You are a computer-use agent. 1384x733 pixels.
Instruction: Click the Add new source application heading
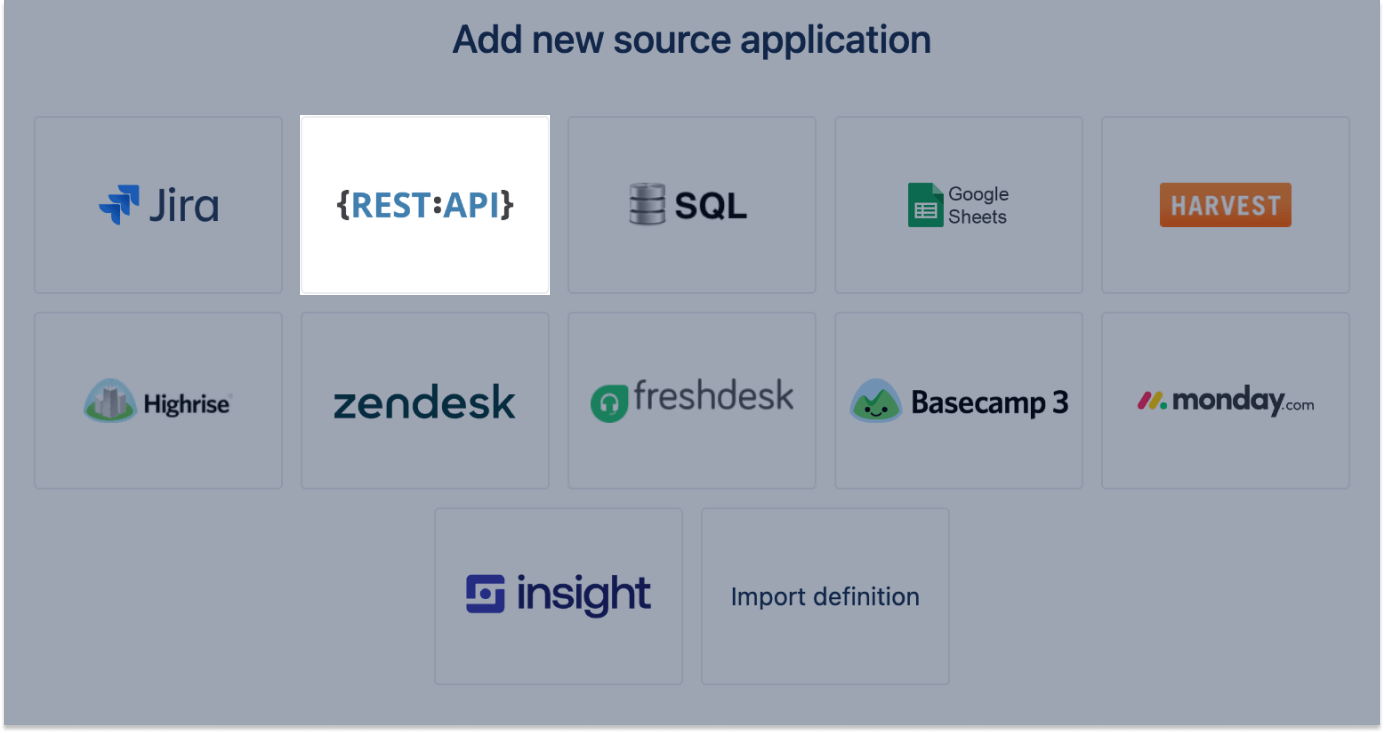692,39
